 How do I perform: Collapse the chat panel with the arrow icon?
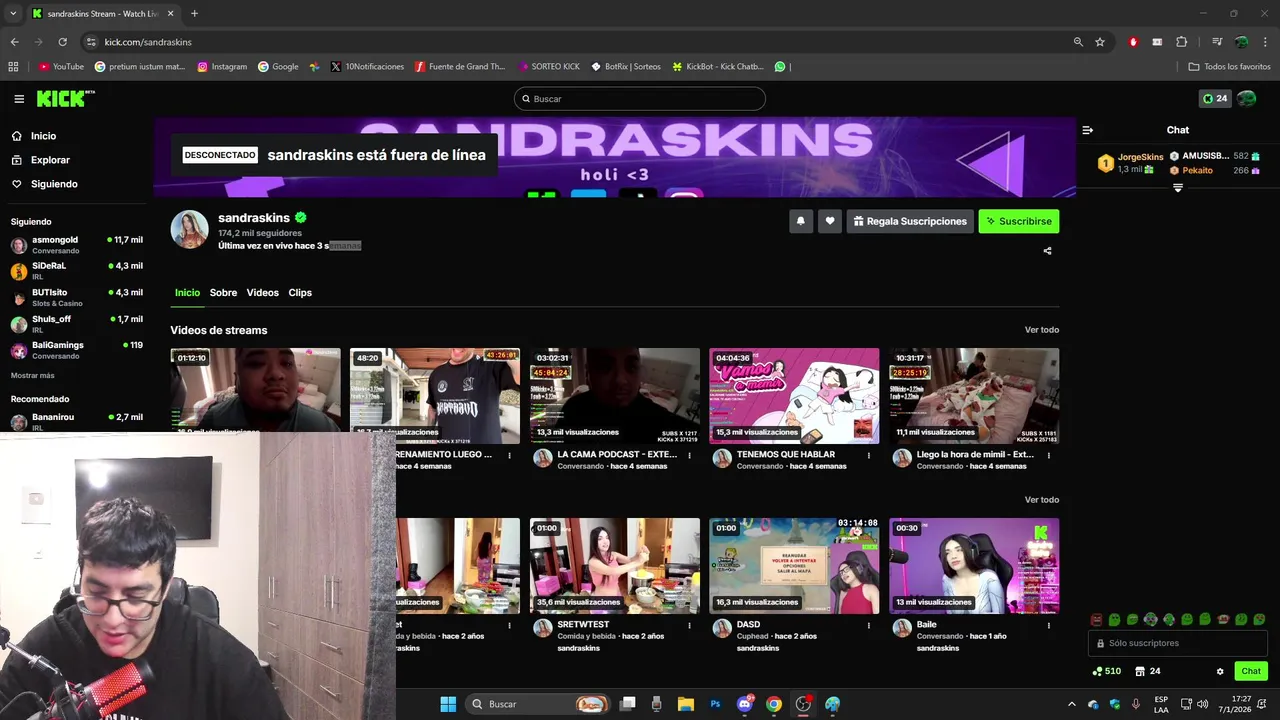coord(1088,130)
